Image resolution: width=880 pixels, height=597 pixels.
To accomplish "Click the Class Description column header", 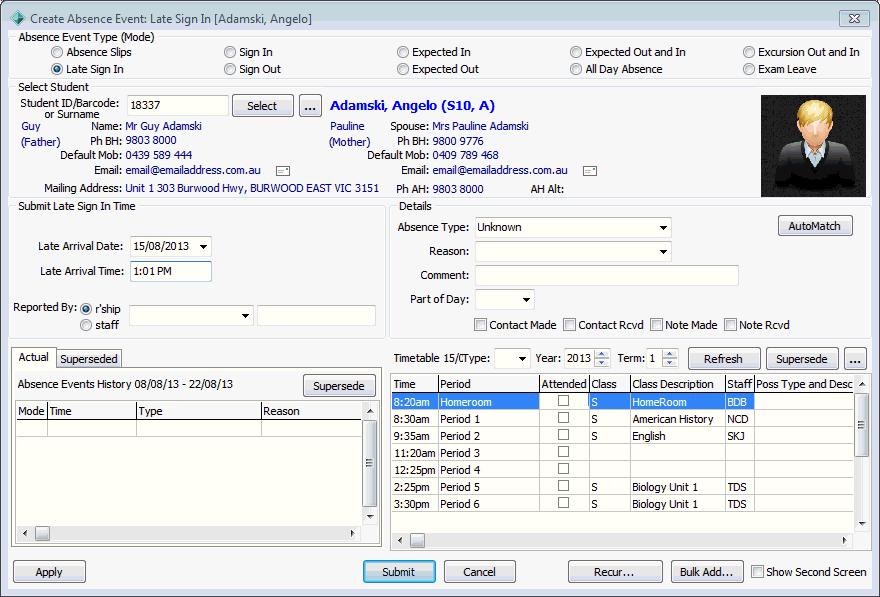I will (x=677, y=384).
